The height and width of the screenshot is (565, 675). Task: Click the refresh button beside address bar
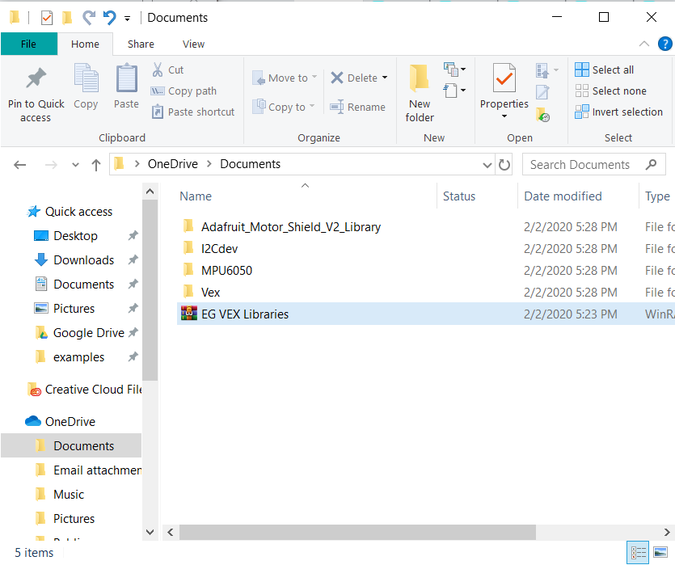pos(504,165)
